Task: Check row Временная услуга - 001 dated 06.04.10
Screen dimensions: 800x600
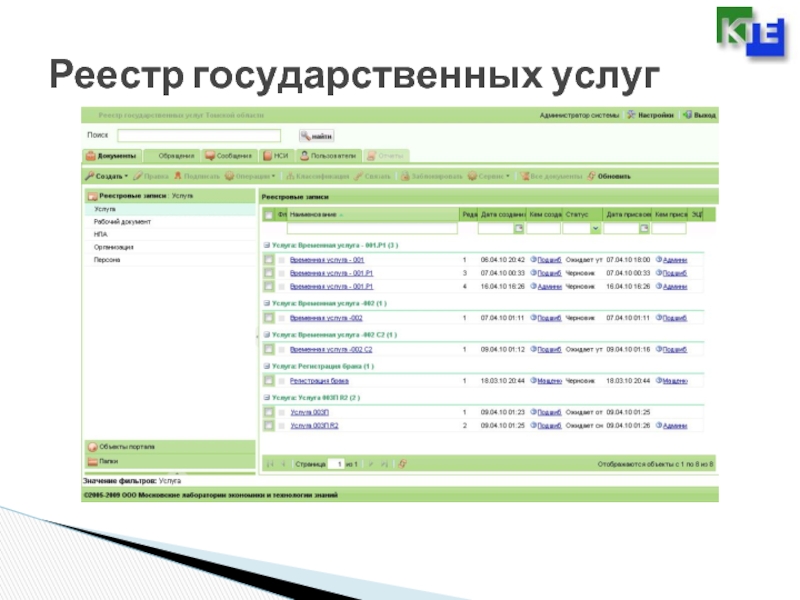Action: coord(269,260)
